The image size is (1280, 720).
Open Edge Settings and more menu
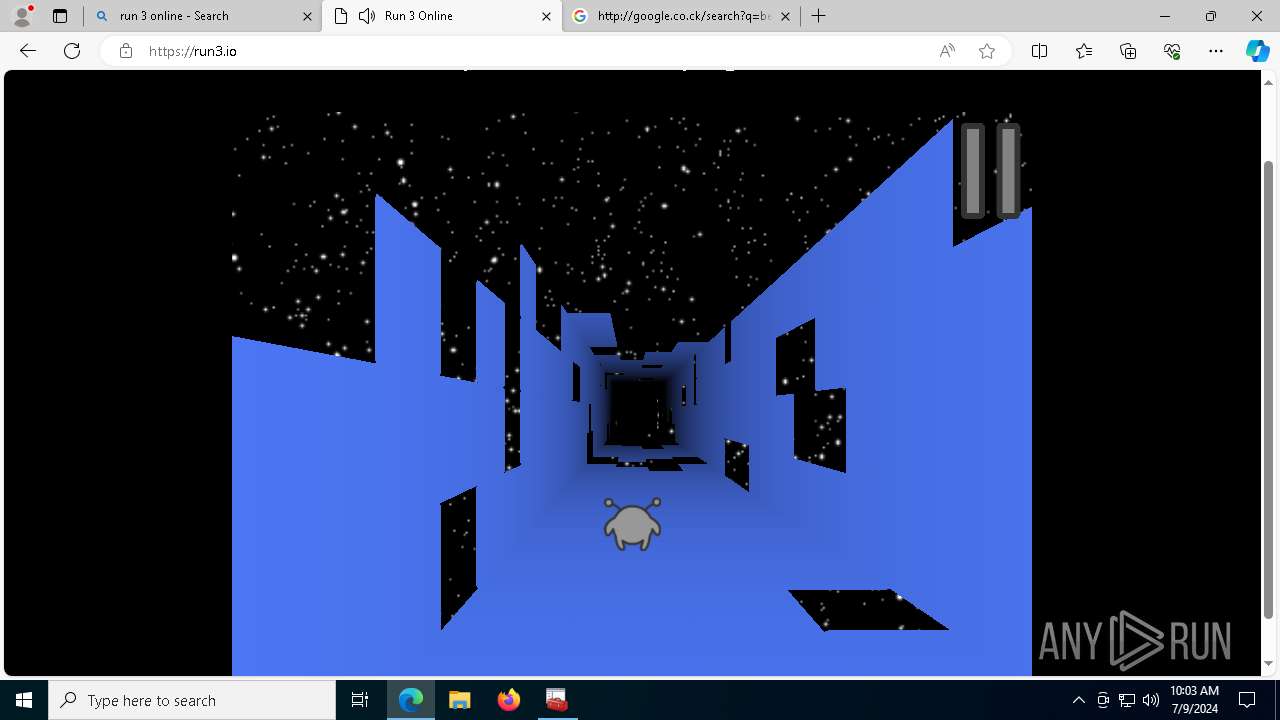pyautogui.click(x=1216, y=51)
